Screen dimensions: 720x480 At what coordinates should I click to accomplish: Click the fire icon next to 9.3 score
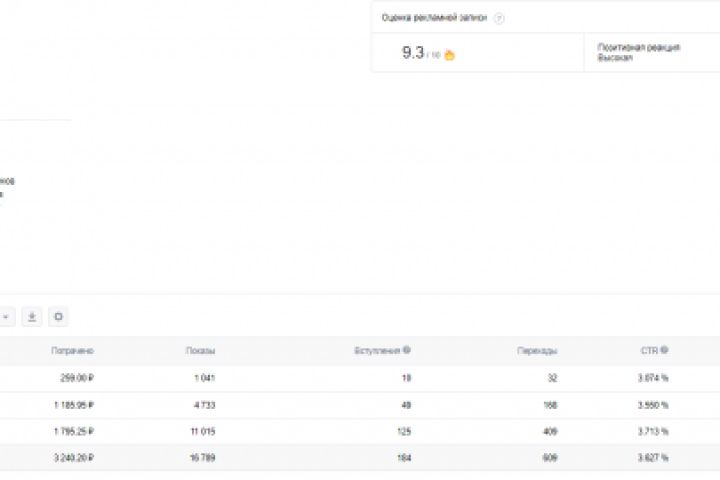449,55
